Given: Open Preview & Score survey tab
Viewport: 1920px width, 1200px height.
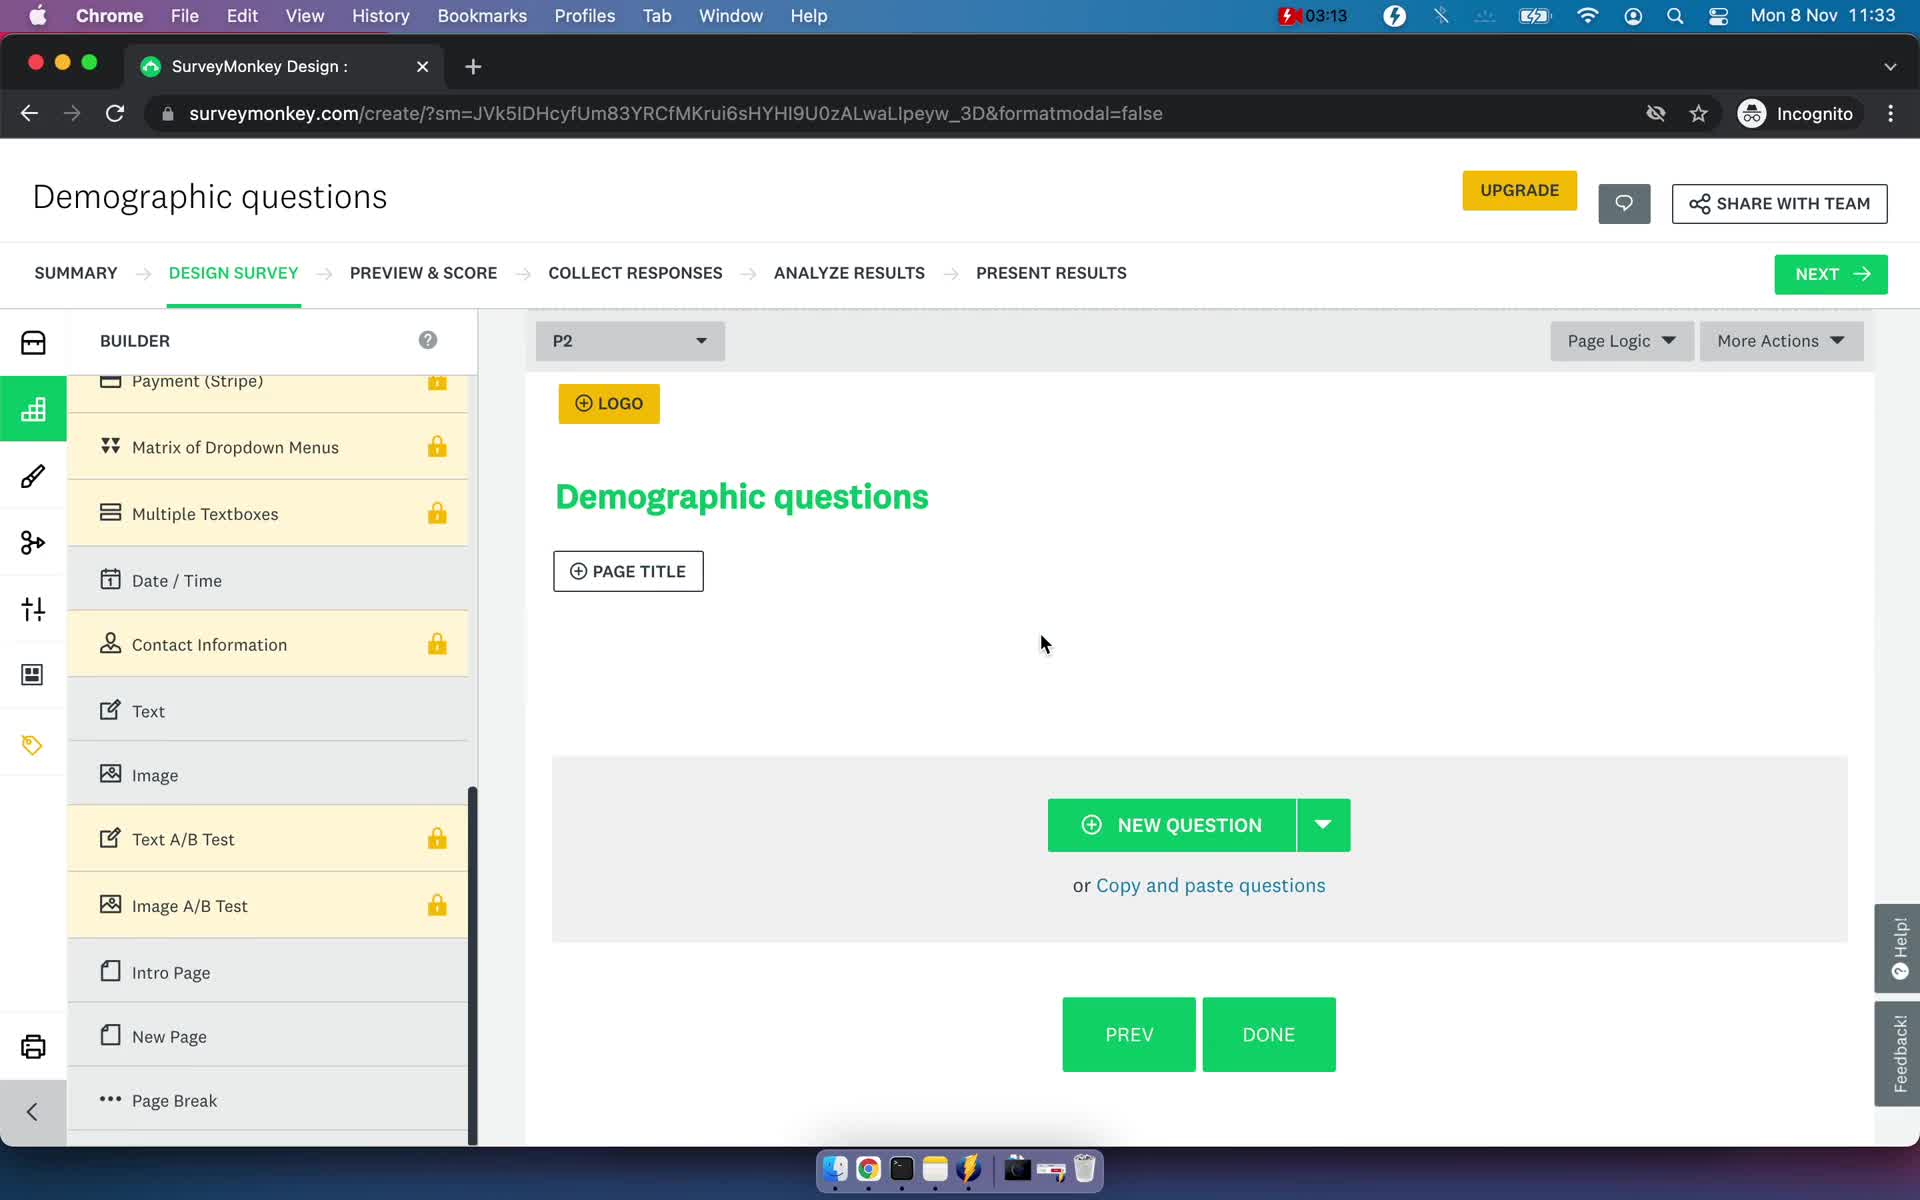Looking at the screenshot, I should click(x=423, y=272).
